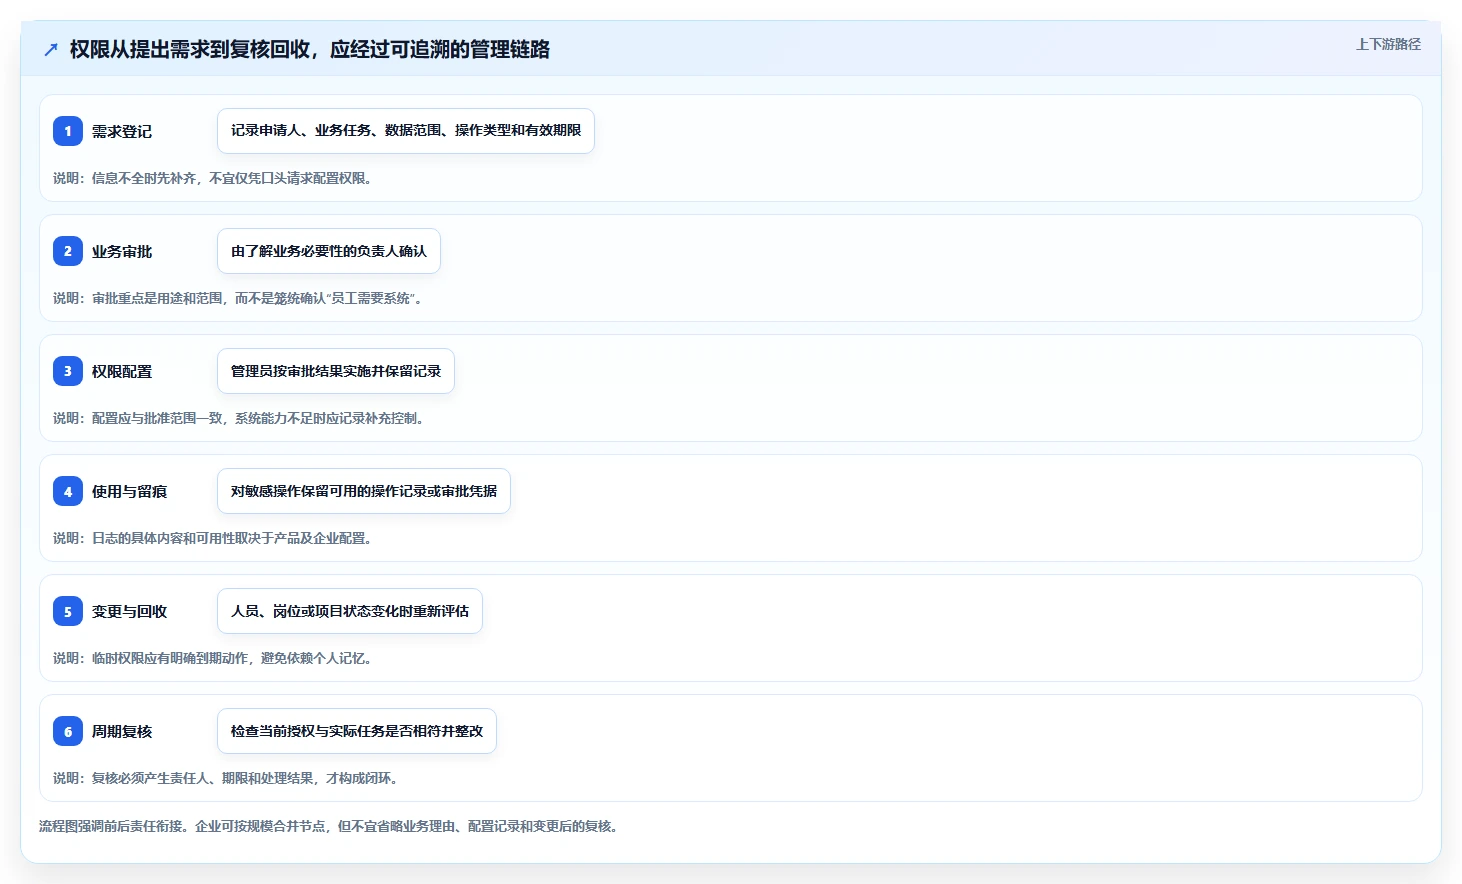This screenshot has height=884, width=1462.
Task: Select the 由了解业务必要性的负责人确认 box
Action: click(x=329, y=251)
